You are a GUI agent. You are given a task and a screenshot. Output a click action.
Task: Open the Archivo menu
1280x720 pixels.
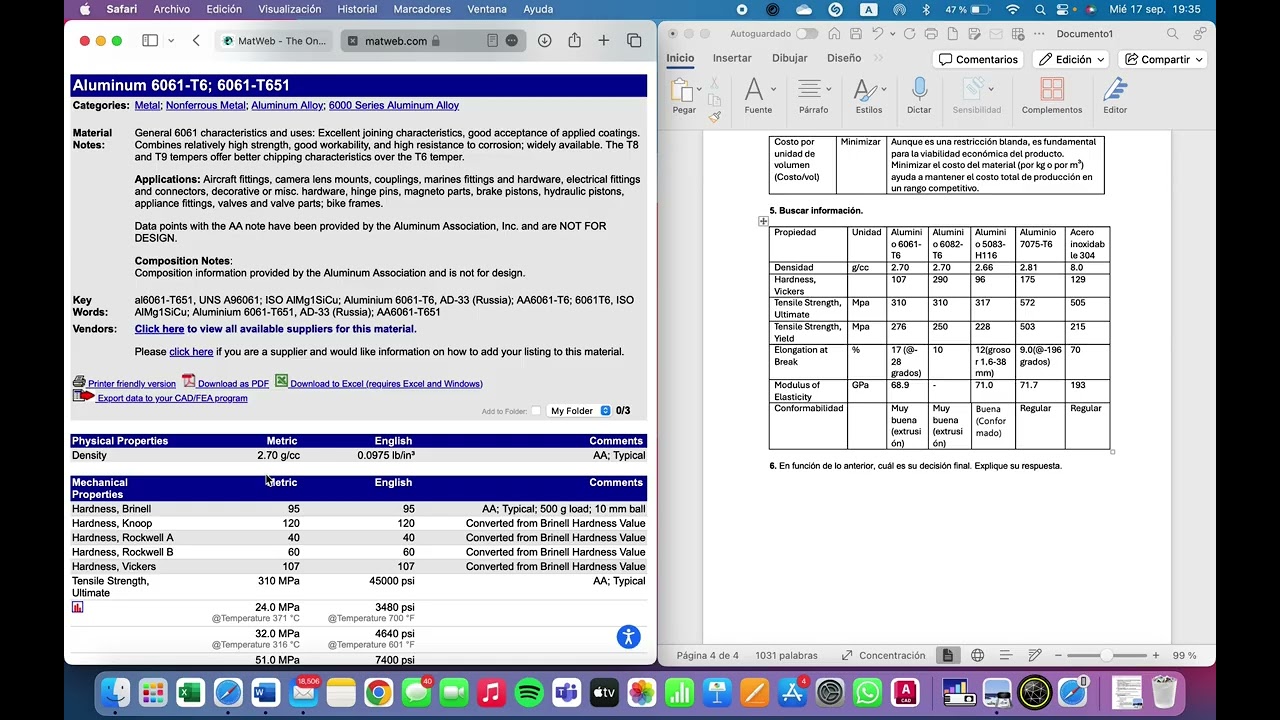172,9
